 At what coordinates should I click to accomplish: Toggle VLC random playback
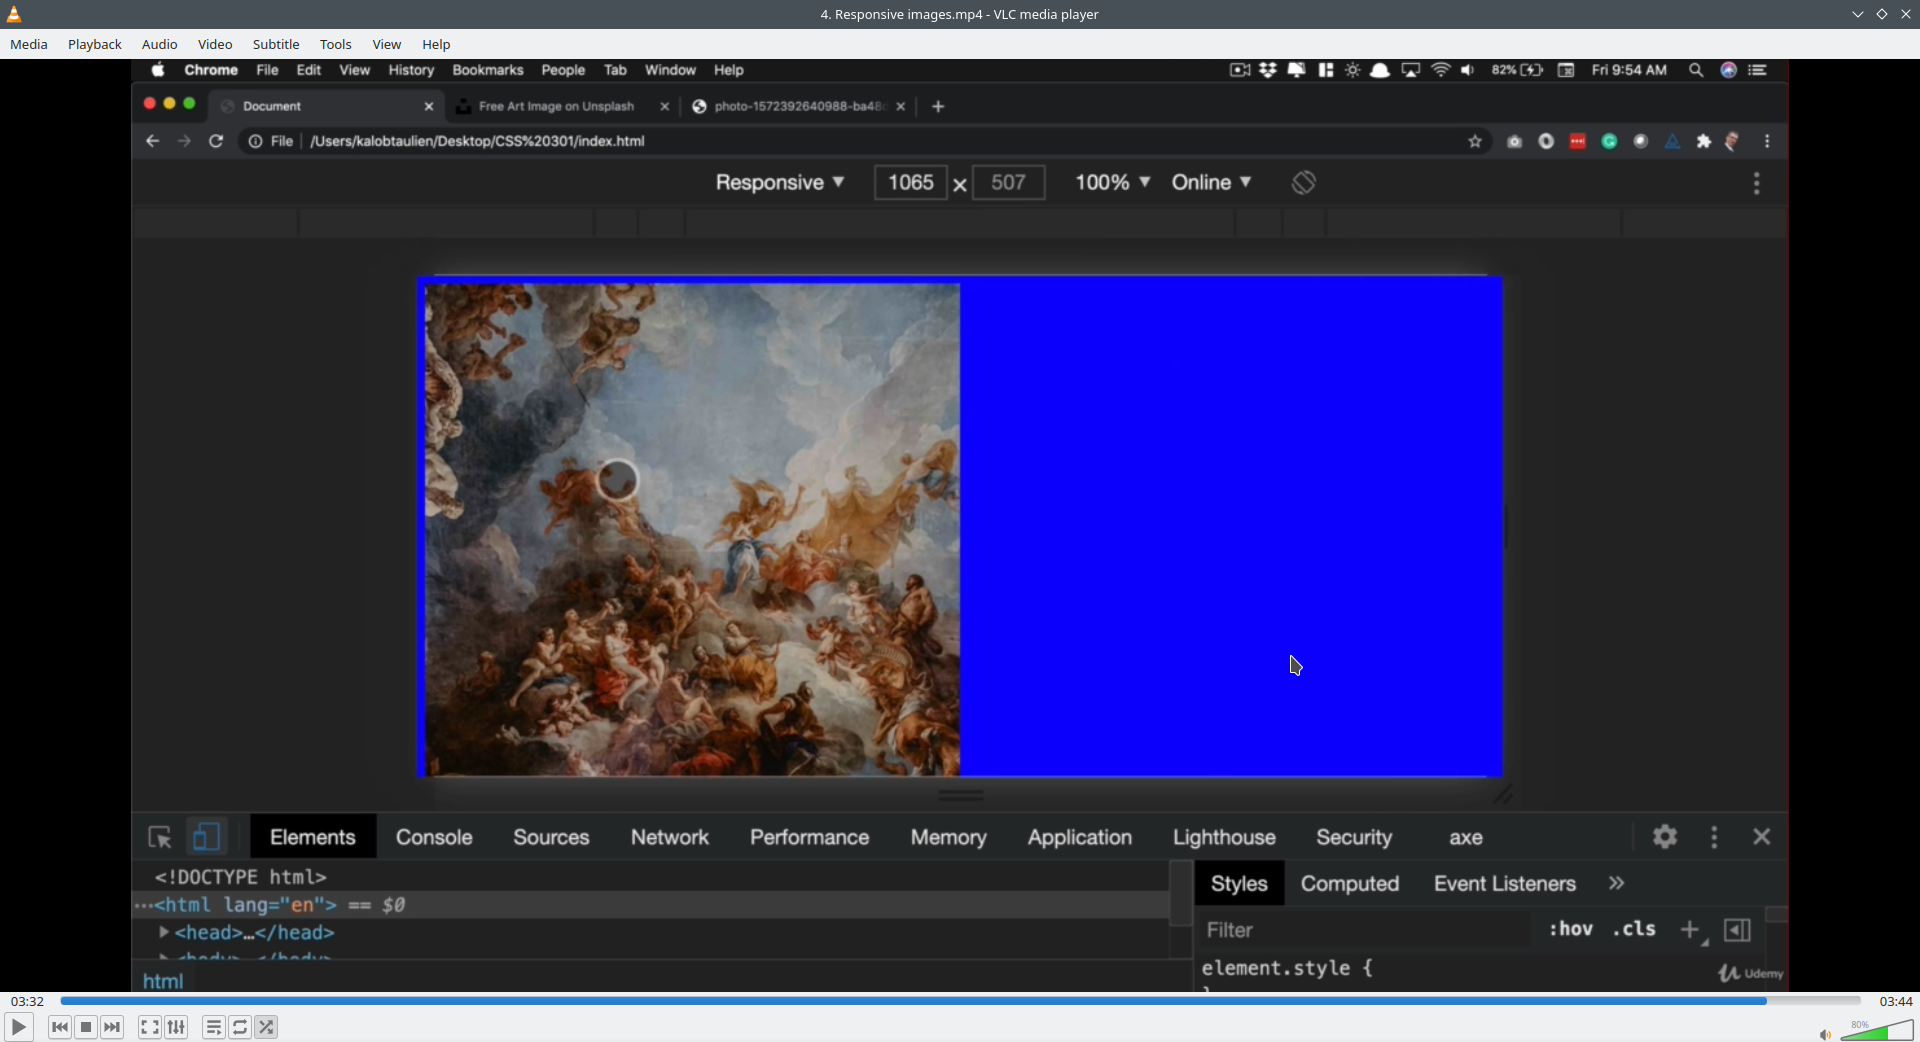point(266,1027)
